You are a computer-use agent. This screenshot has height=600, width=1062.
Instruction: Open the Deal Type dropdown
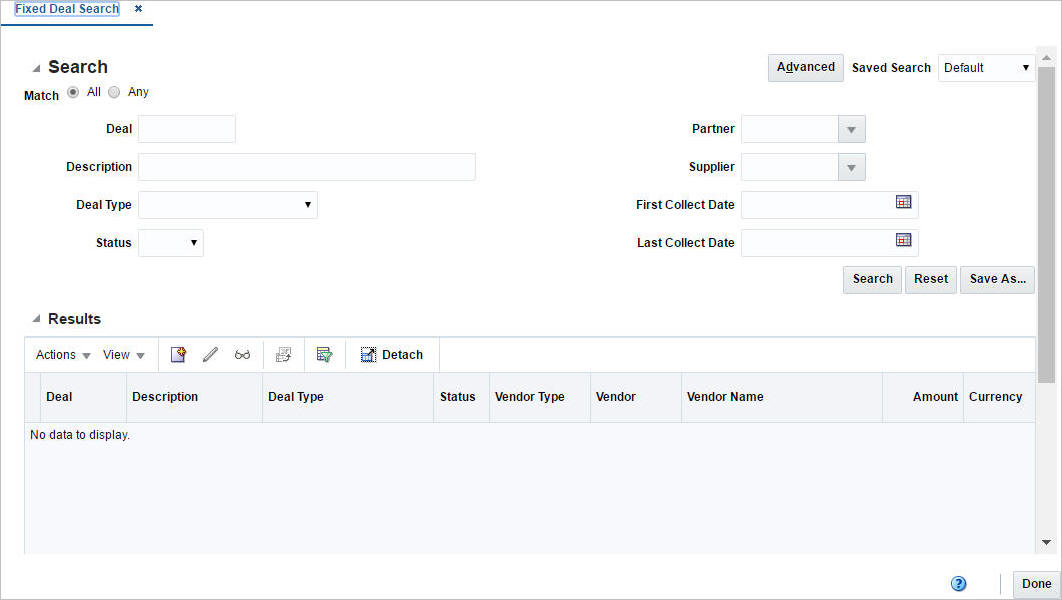(x=309, y=204)
